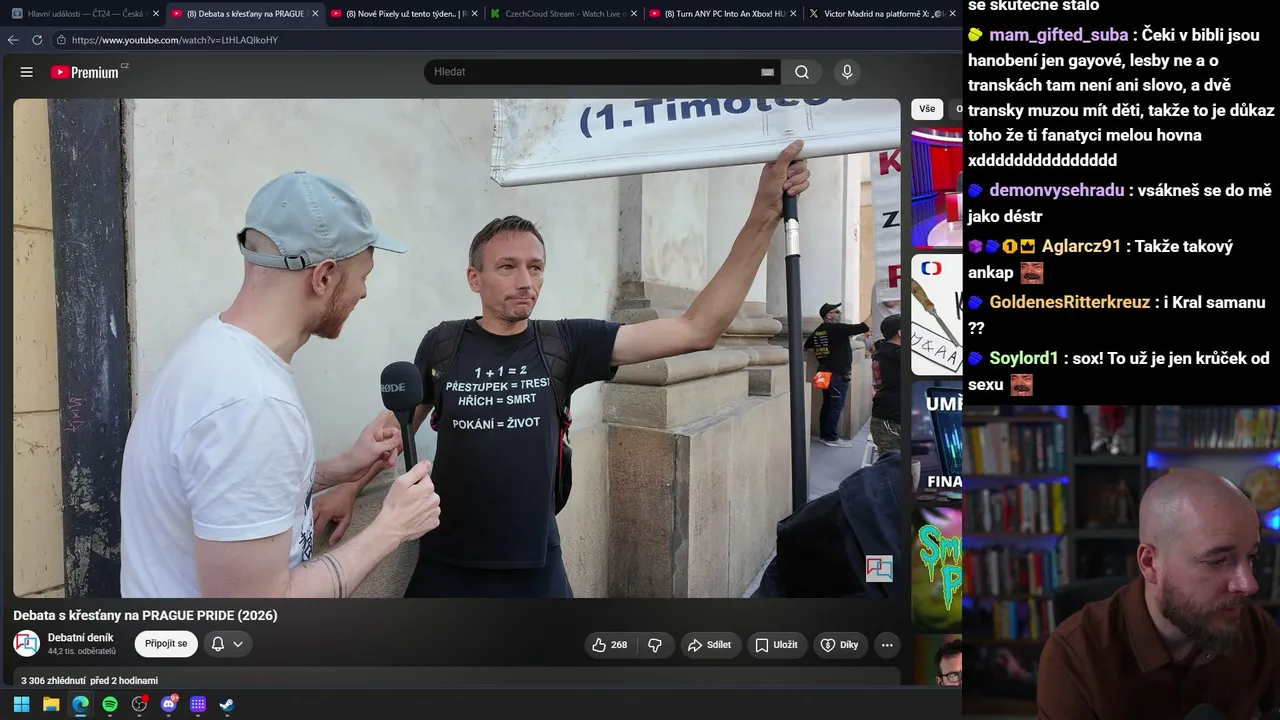The height and width of the screenshot is (720, 1280).
Task: Select the Vše filter chip
Action: (x=927, y=109)
